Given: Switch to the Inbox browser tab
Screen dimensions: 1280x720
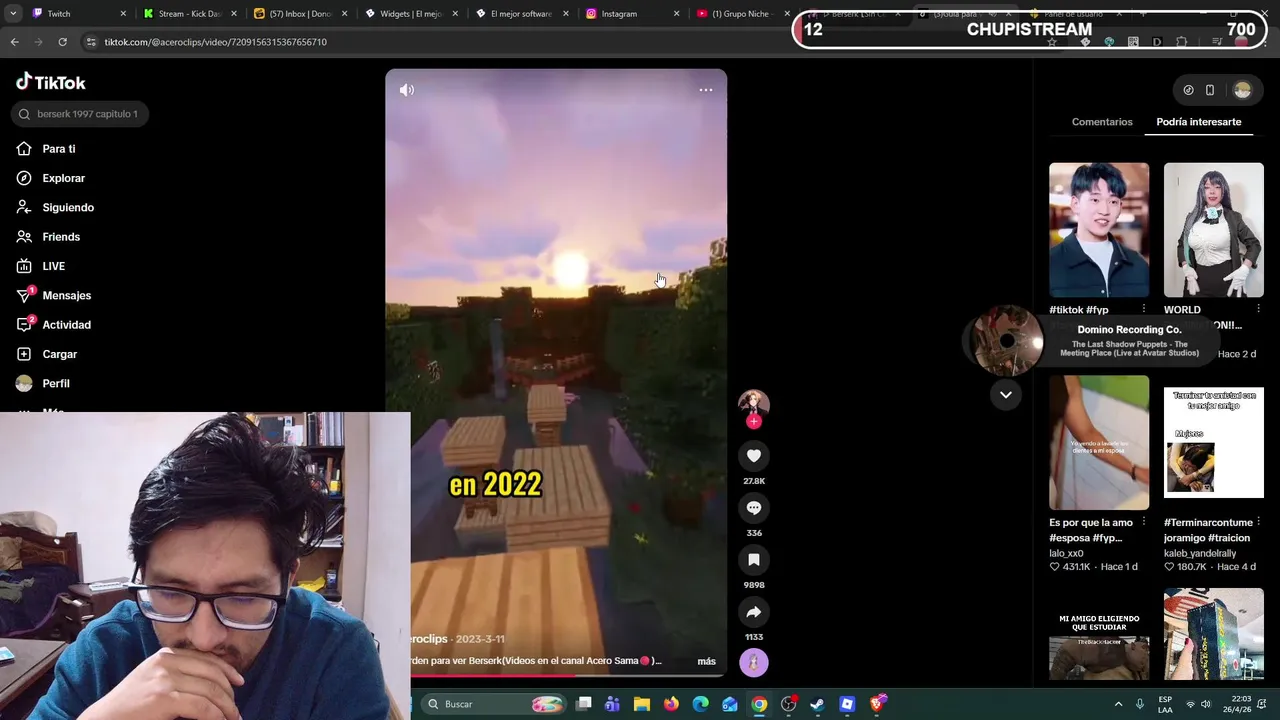Looking at the screenshot, I should pyautogui.click(x=300, y=14).
